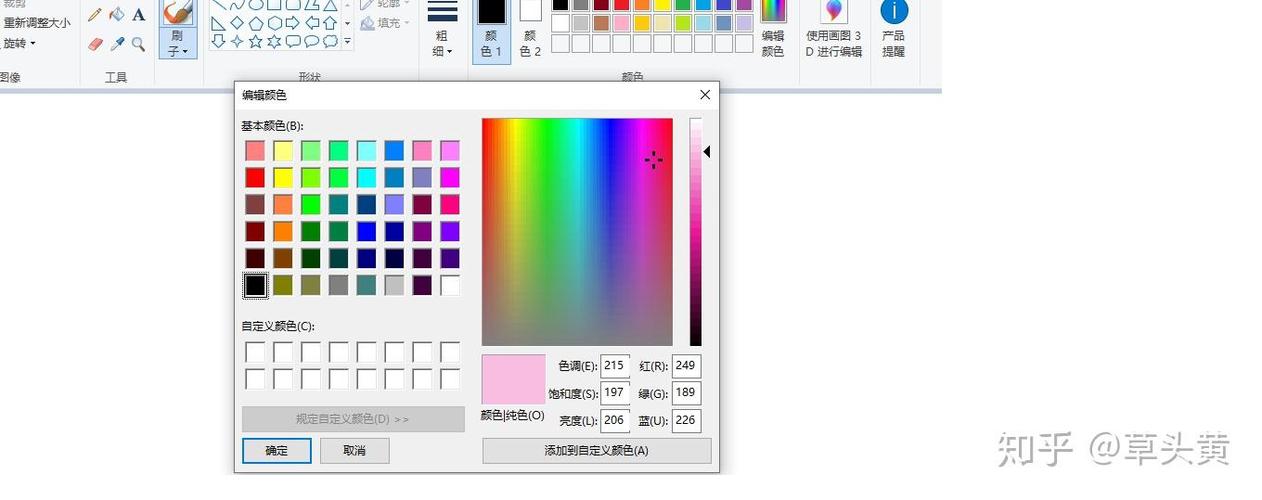Pick pure blue in basic colors grid
Viewport: 1262px width, 500px height.
pos(367,232)
